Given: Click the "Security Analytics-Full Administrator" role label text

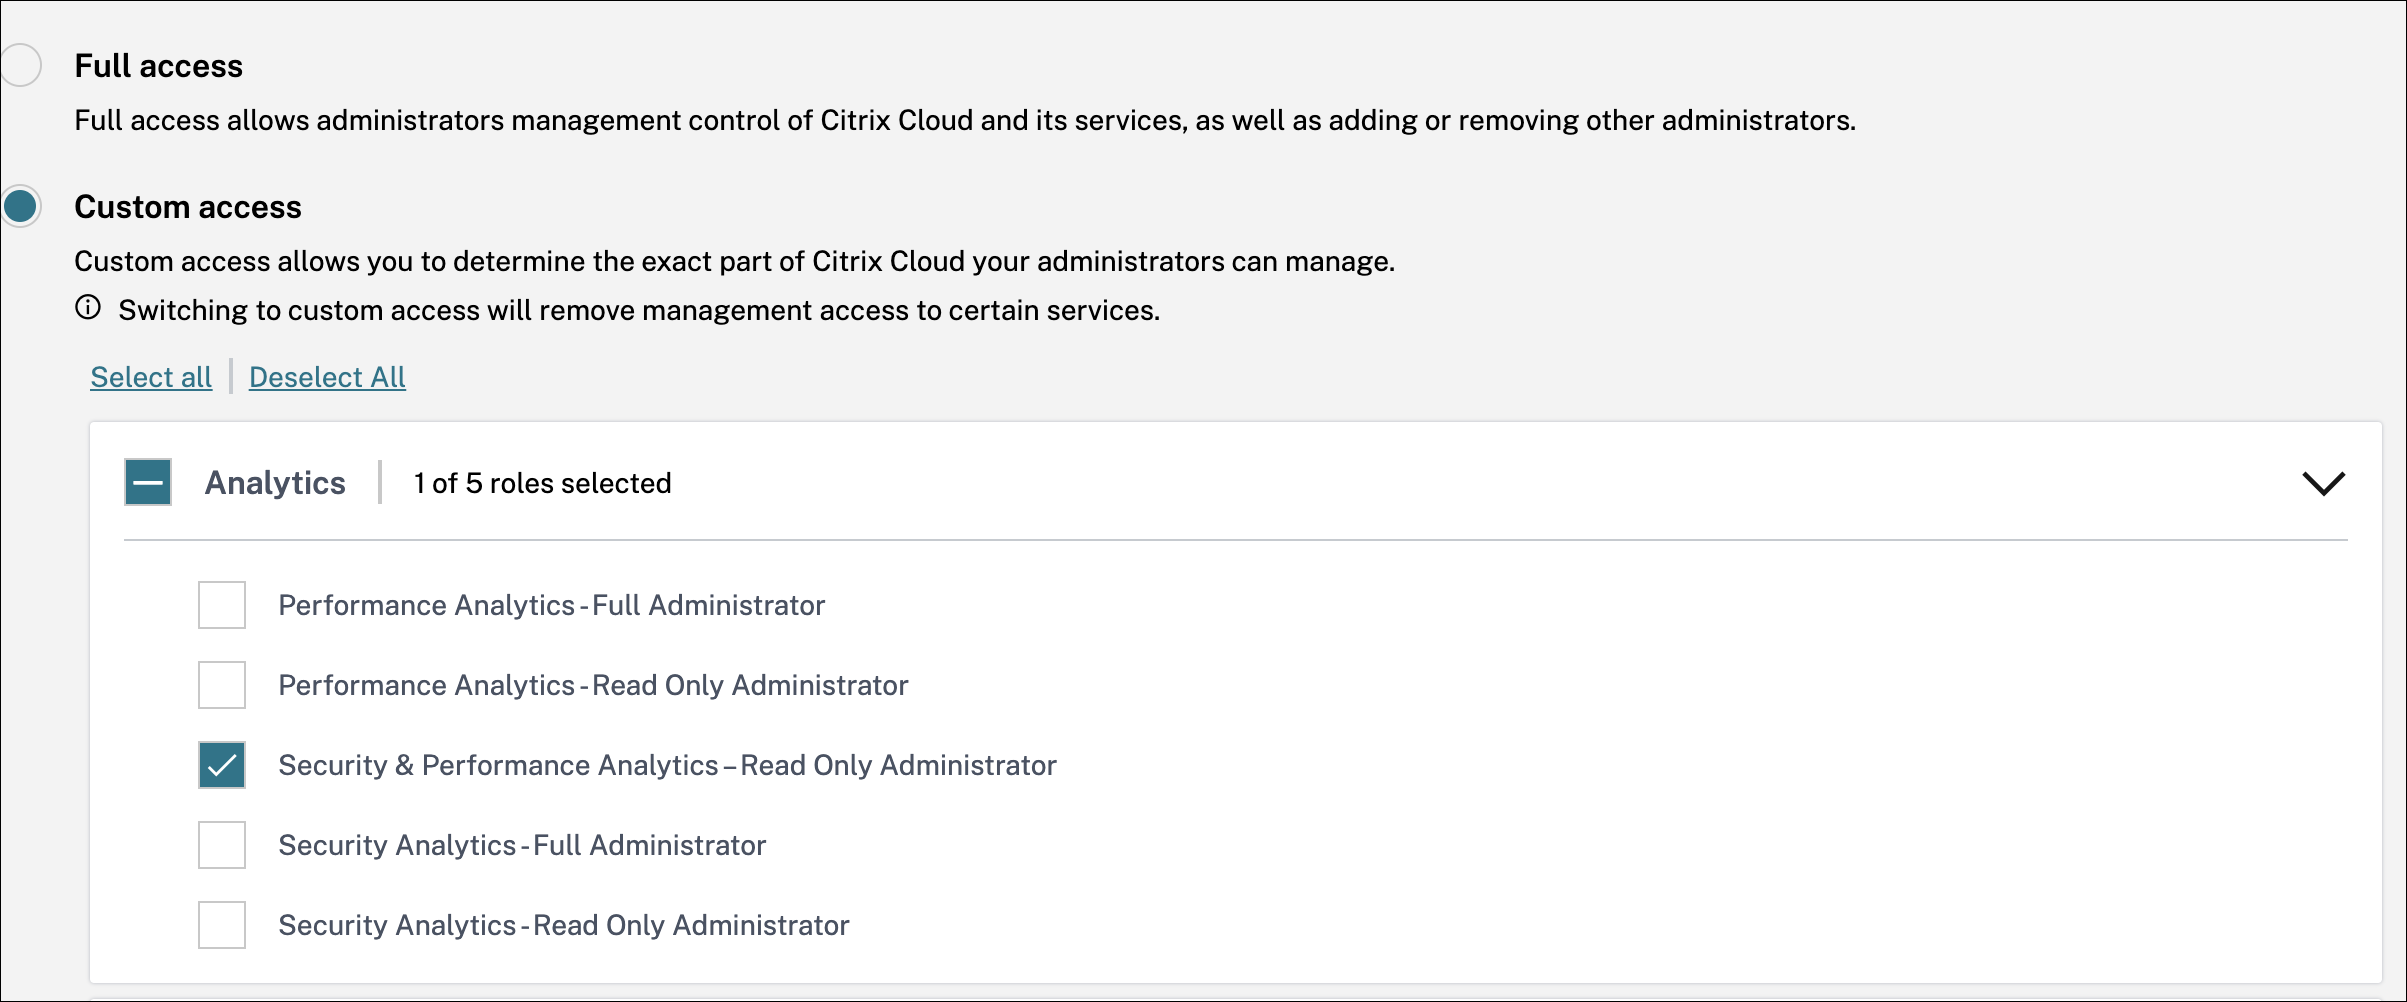Looking at the screenshot, I should (522, 846).
